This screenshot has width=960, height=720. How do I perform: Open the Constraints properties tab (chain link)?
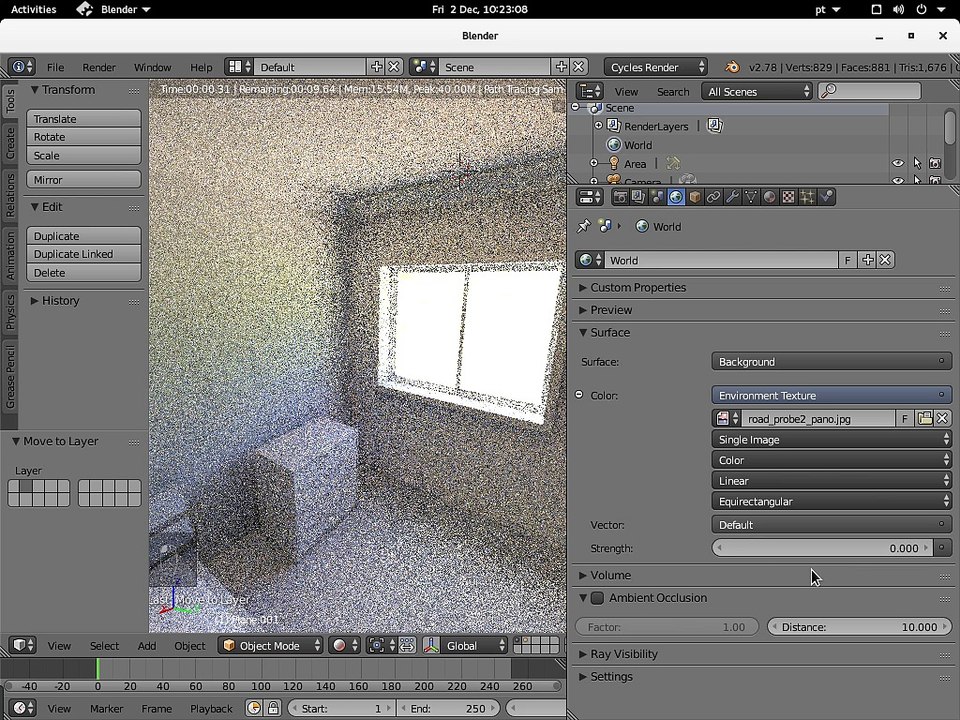[x=713, y=197]
